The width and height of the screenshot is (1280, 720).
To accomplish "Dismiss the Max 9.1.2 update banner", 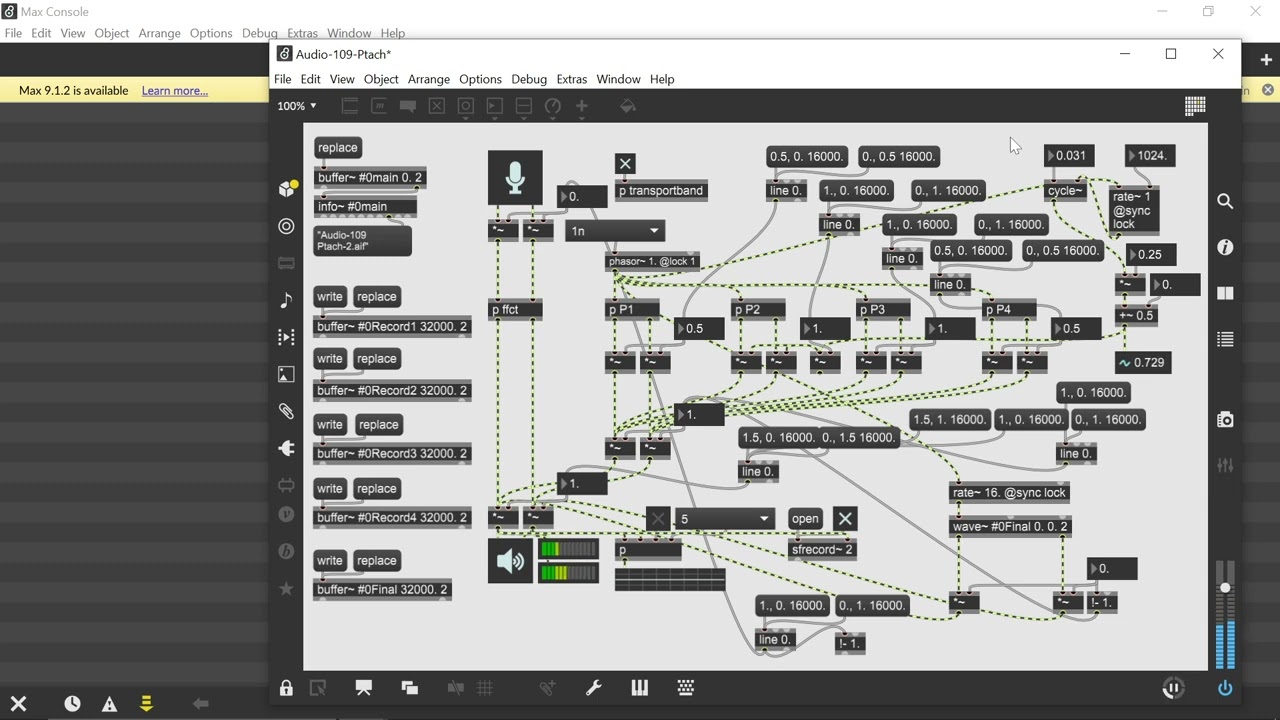I will [1268, 90].
